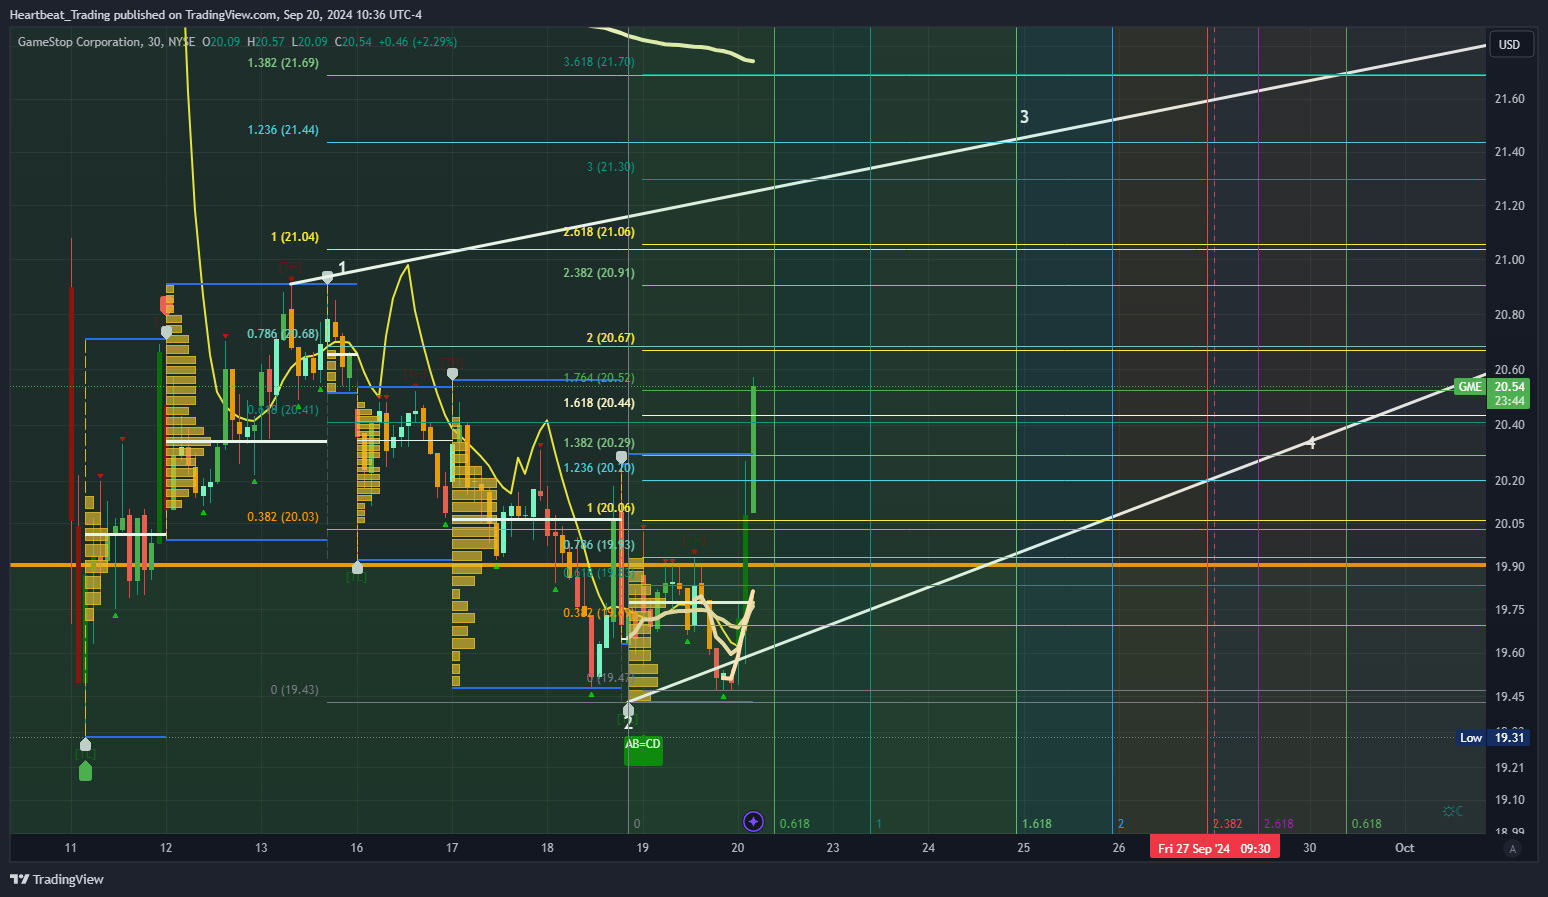Click the GameStop Corporation, 30, NYSE title
The image size is (1548, 897).
click(x=106, y=42)
